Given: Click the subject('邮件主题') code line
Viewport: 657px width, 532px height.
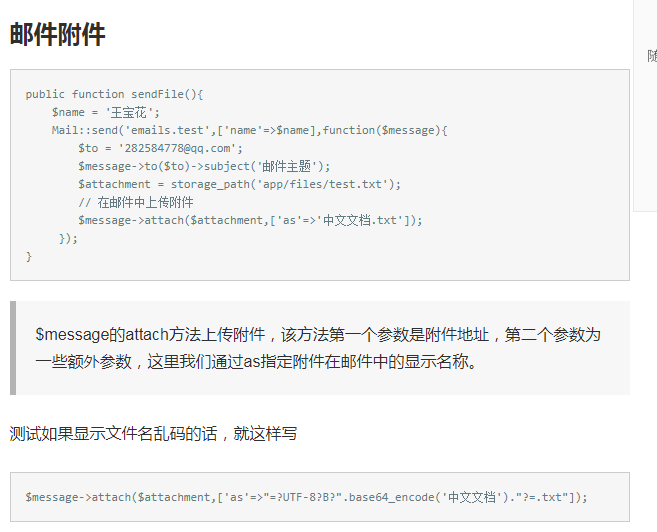Looking at the screenshot, I should pos(204,166).
